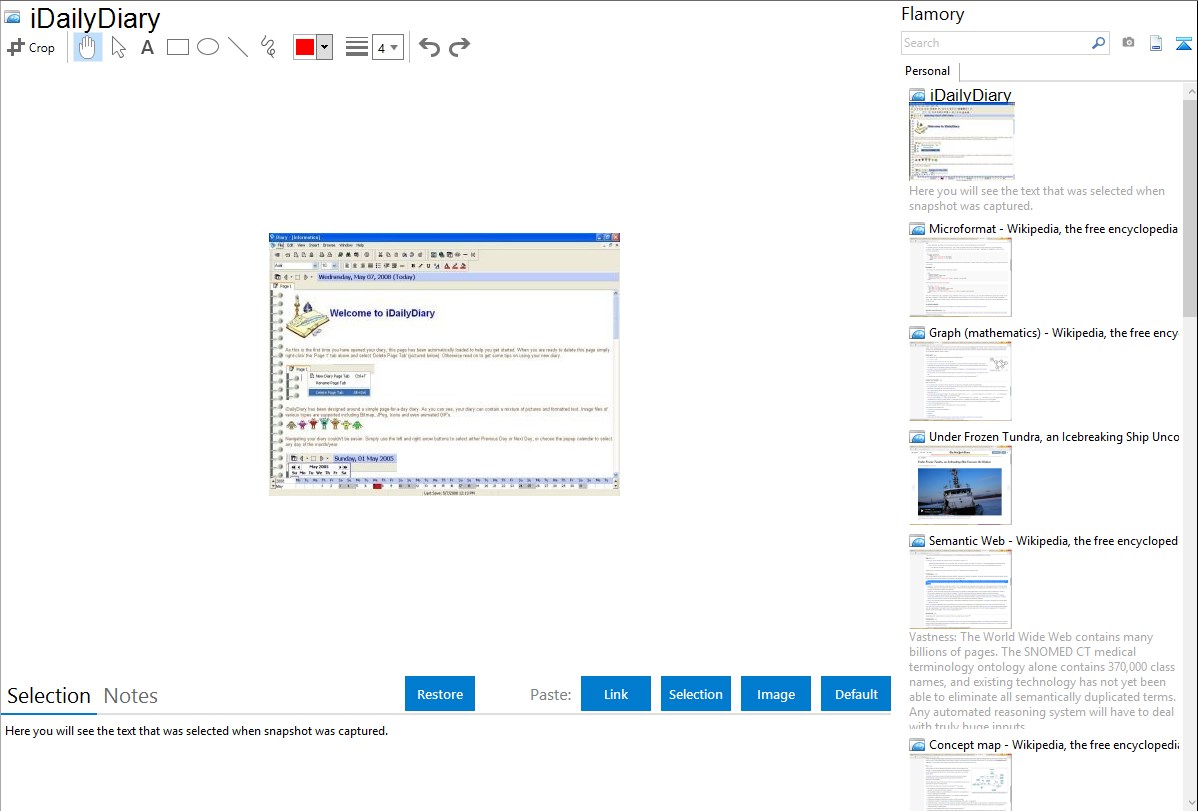Click the icon beside sidebar iDailyDiary title
1198x811 pixels.
(x=917, y=95)
